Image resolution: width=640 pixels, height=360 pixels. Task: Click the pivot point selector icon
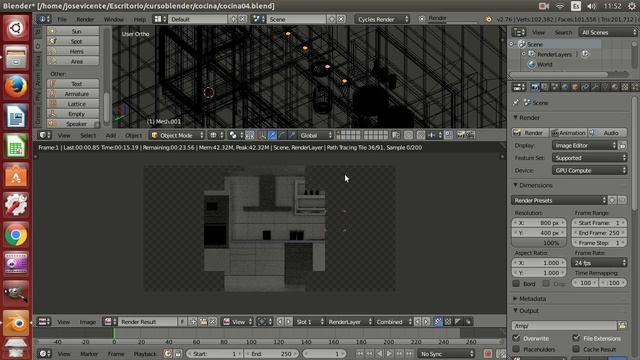coord(236,135)
